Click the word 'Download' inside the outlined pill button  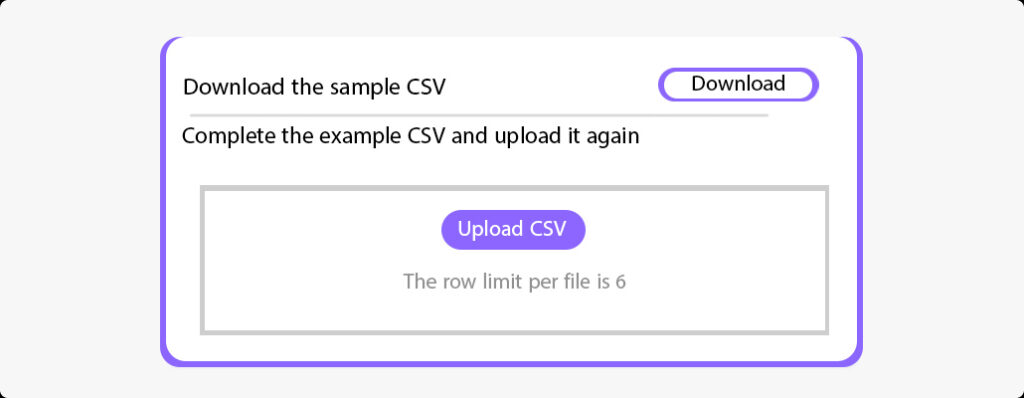click(x=738, y=84)
